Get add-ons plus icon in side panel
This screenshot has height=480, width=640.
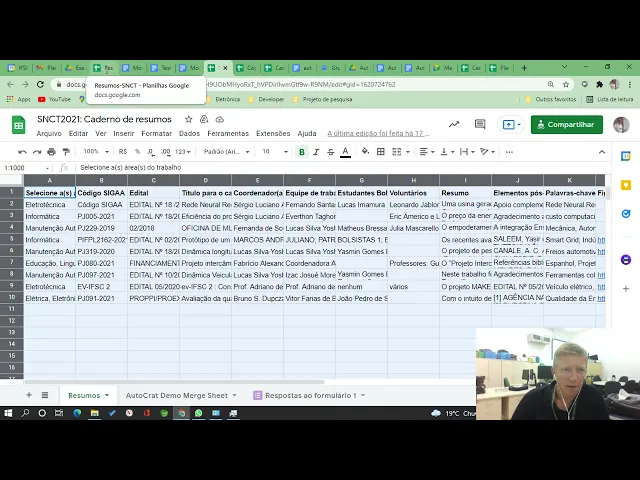[x=626, y=289]
